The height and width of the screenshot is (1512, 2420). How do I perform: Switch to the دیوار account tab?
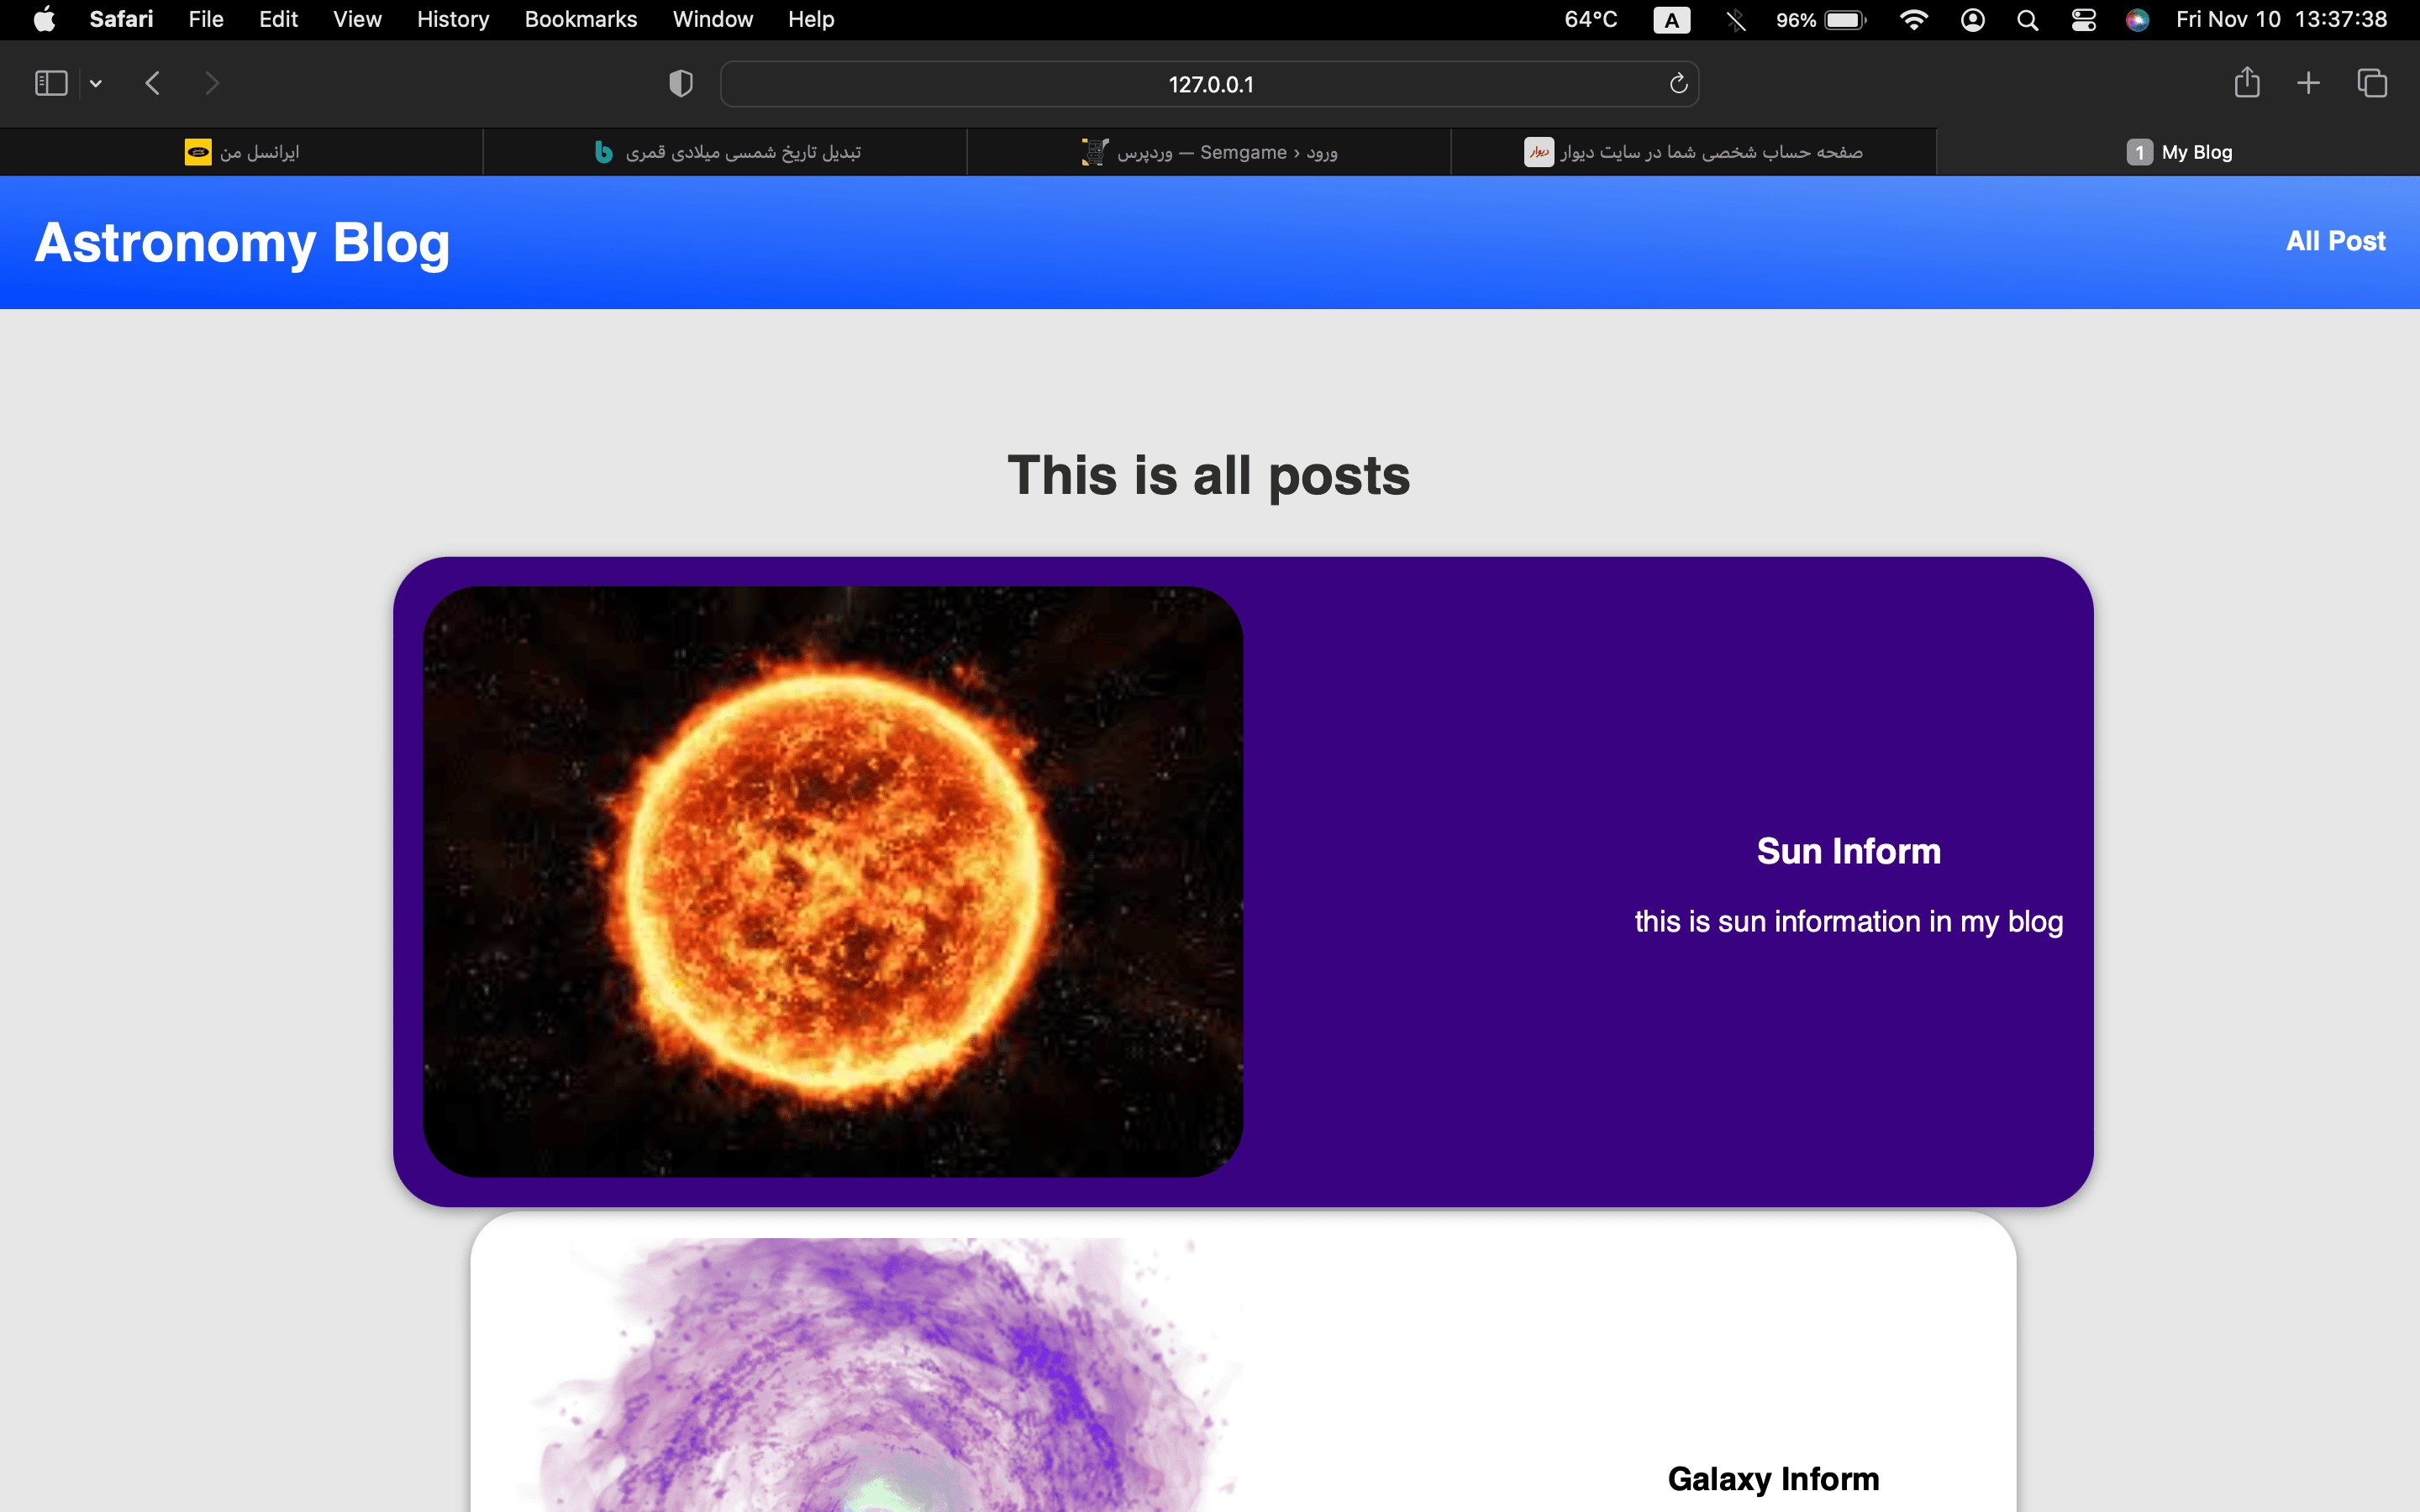1694,152
